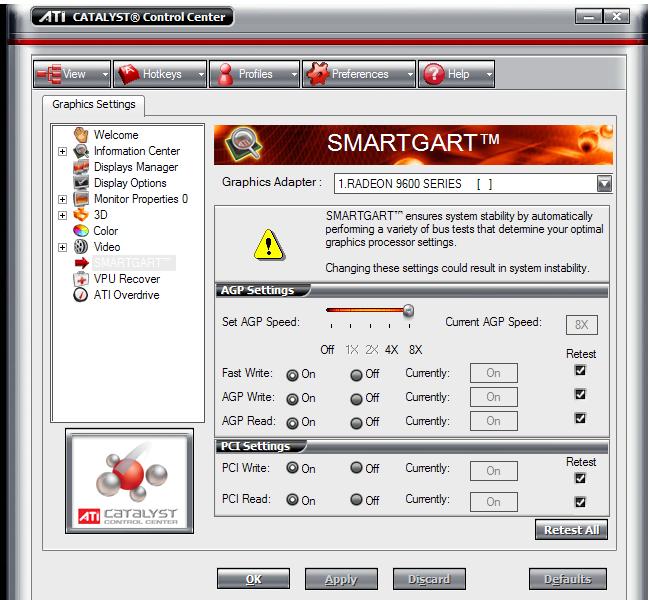Set Fast Write to Off
Screen dimensions: 650x600
(356, 374)
